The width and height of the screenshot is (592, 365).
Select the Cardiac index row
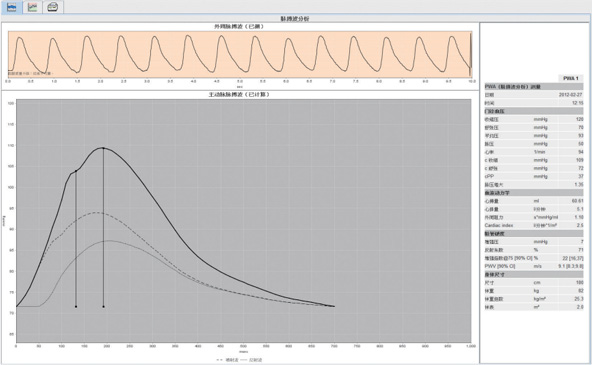tap(534, 225)
